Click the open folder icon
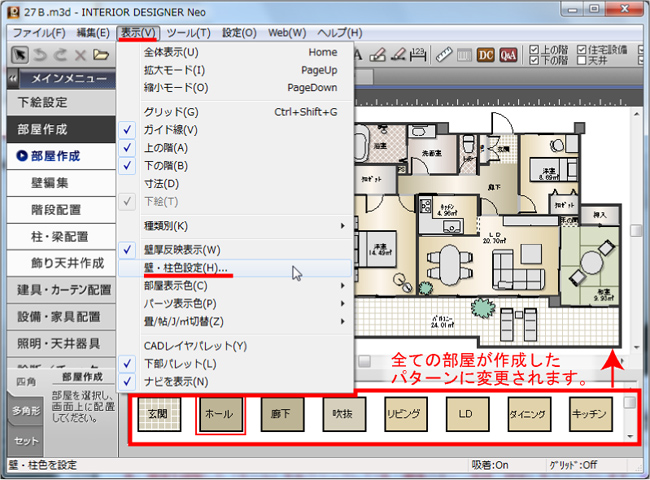Viewport: 650px width, 480px height. pos(101,55)
